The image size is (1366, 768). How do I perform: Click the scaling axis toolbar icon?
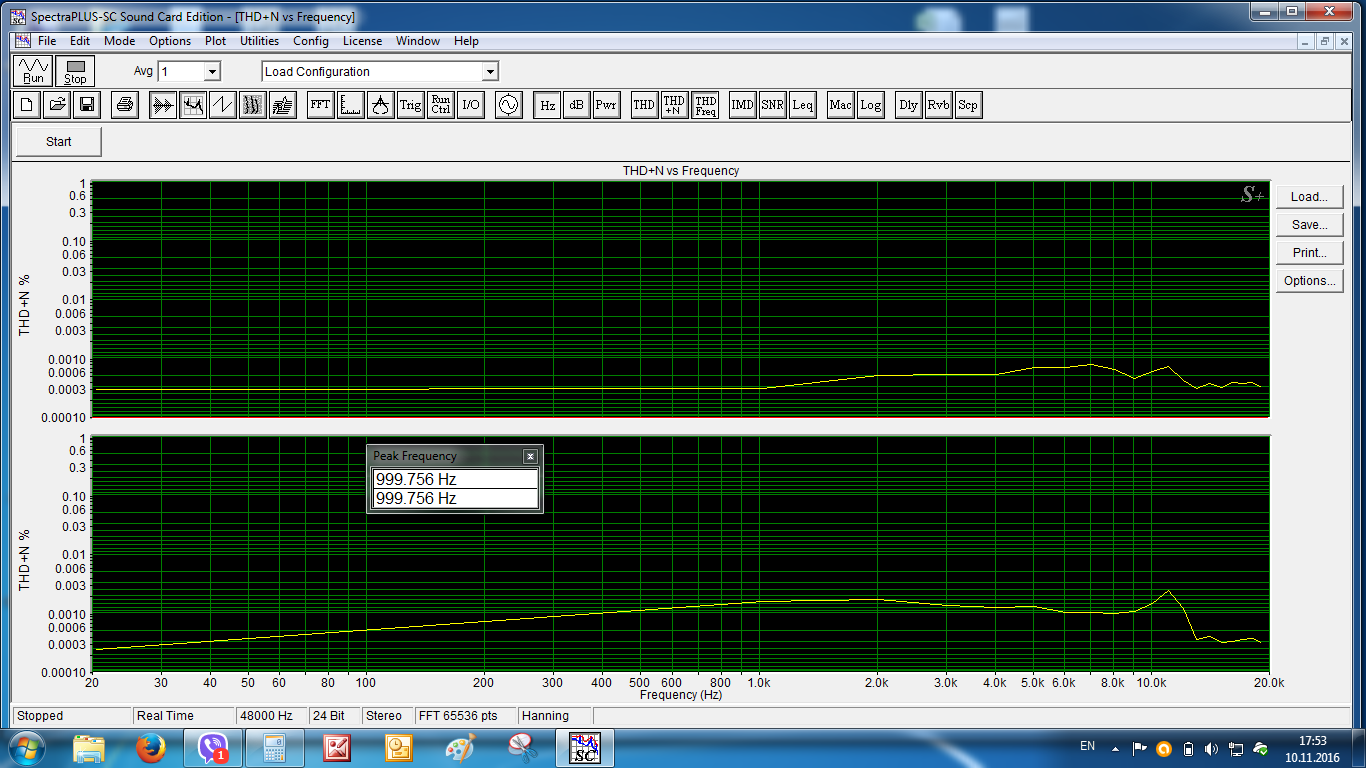pos(350,104)
